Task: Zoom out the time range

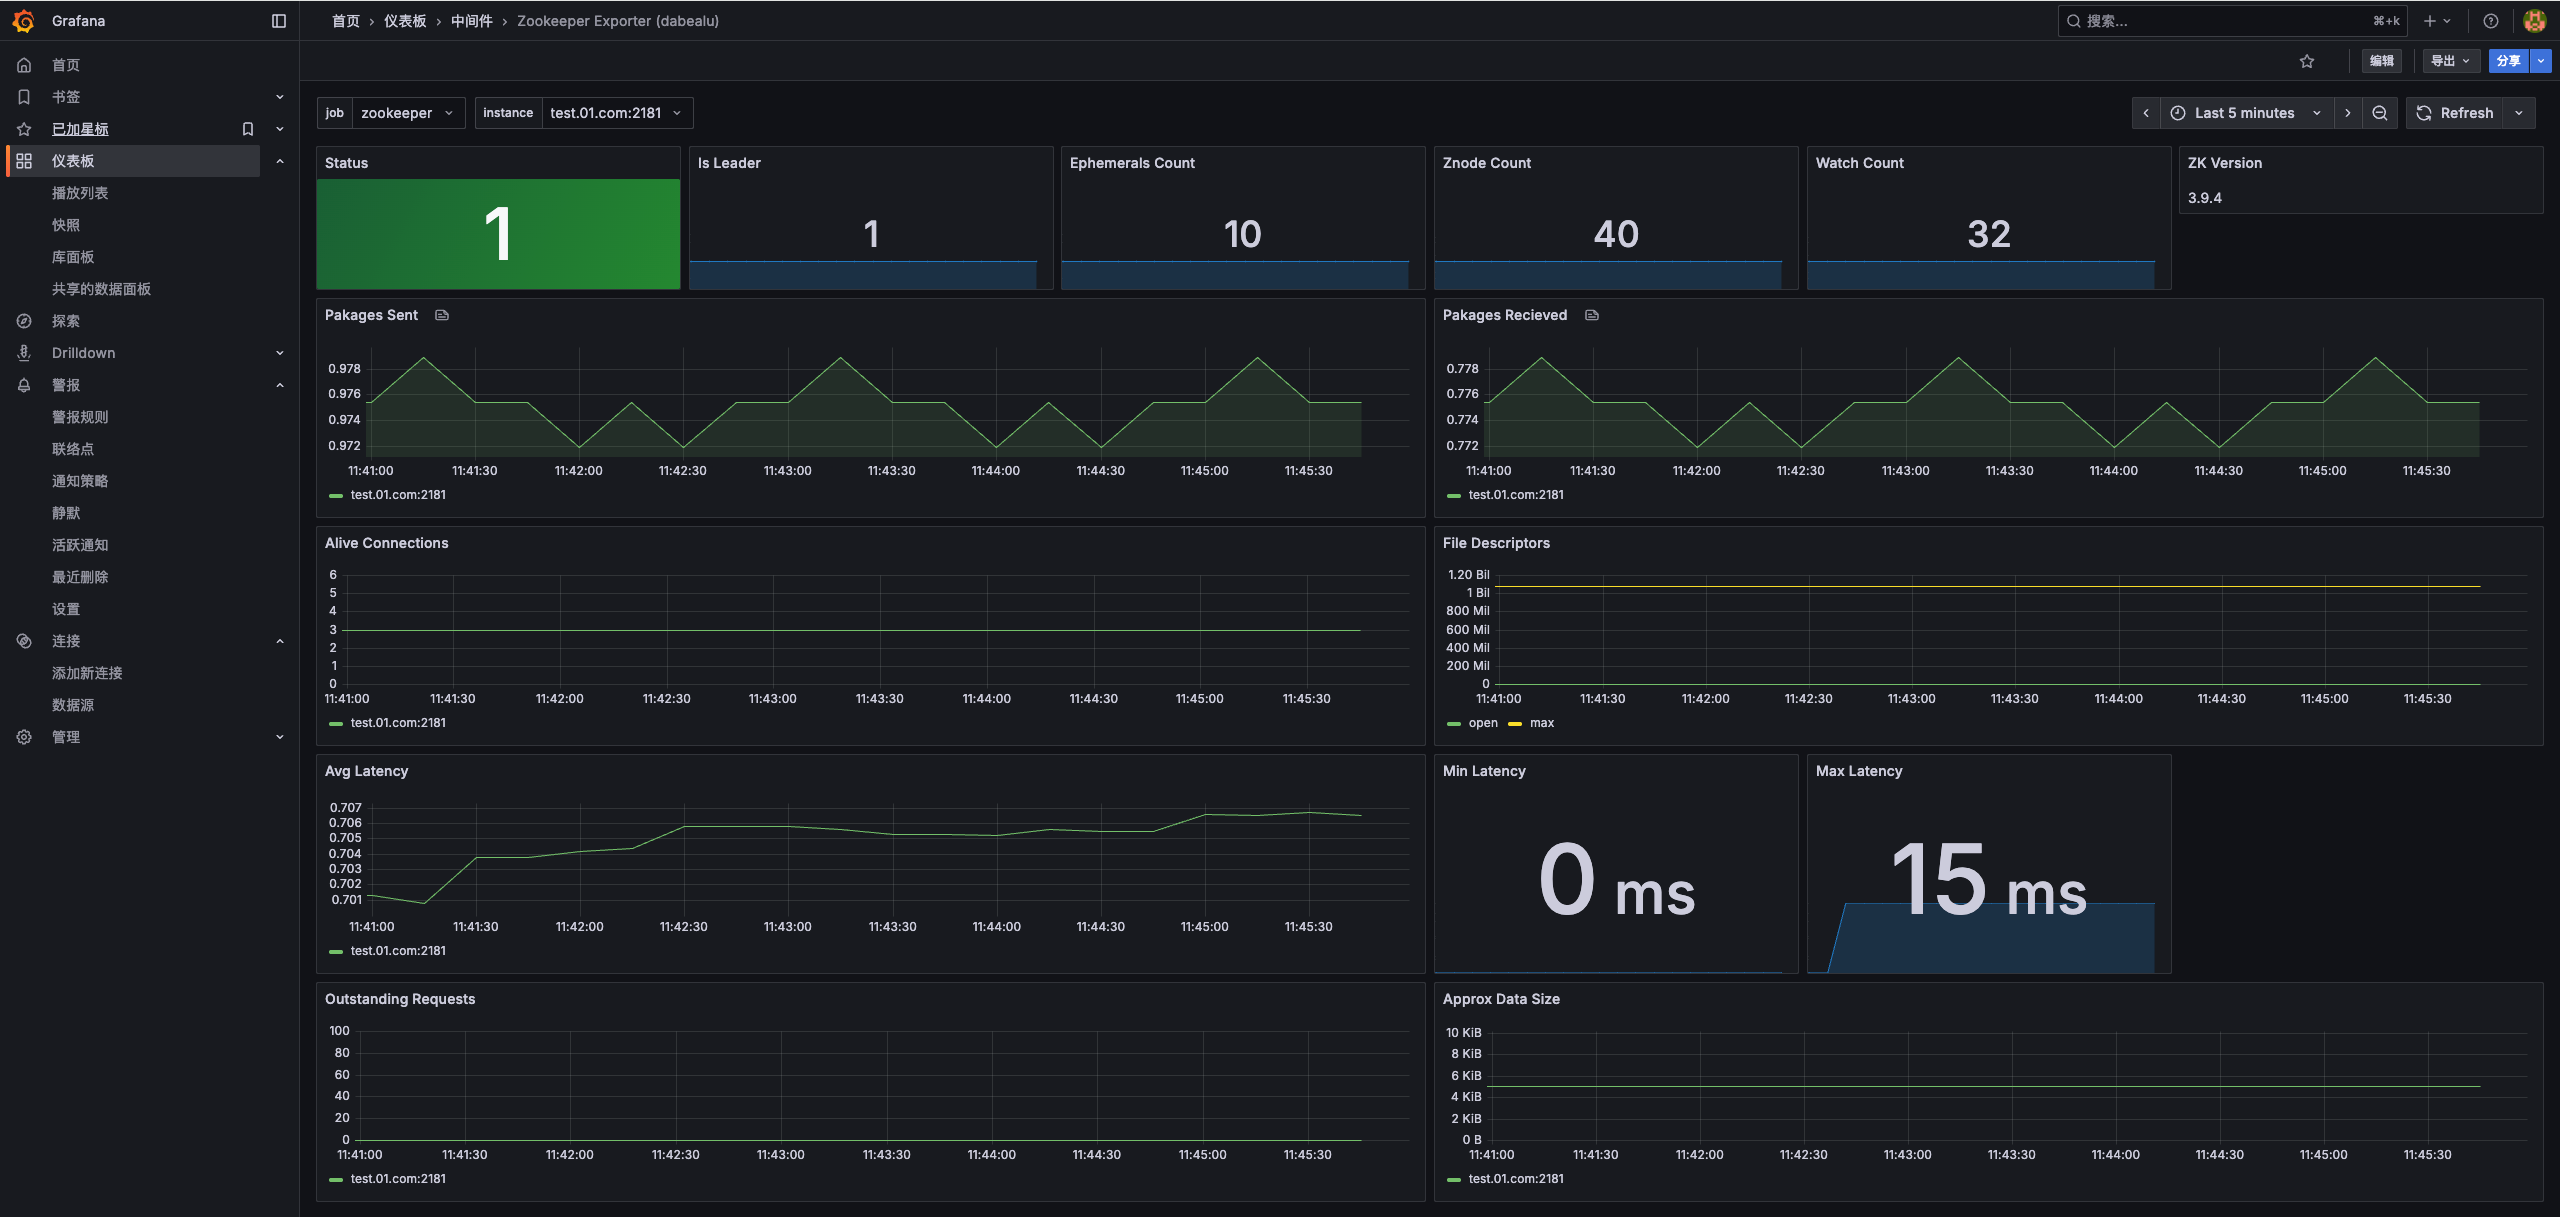Action: pos(2380,113)
